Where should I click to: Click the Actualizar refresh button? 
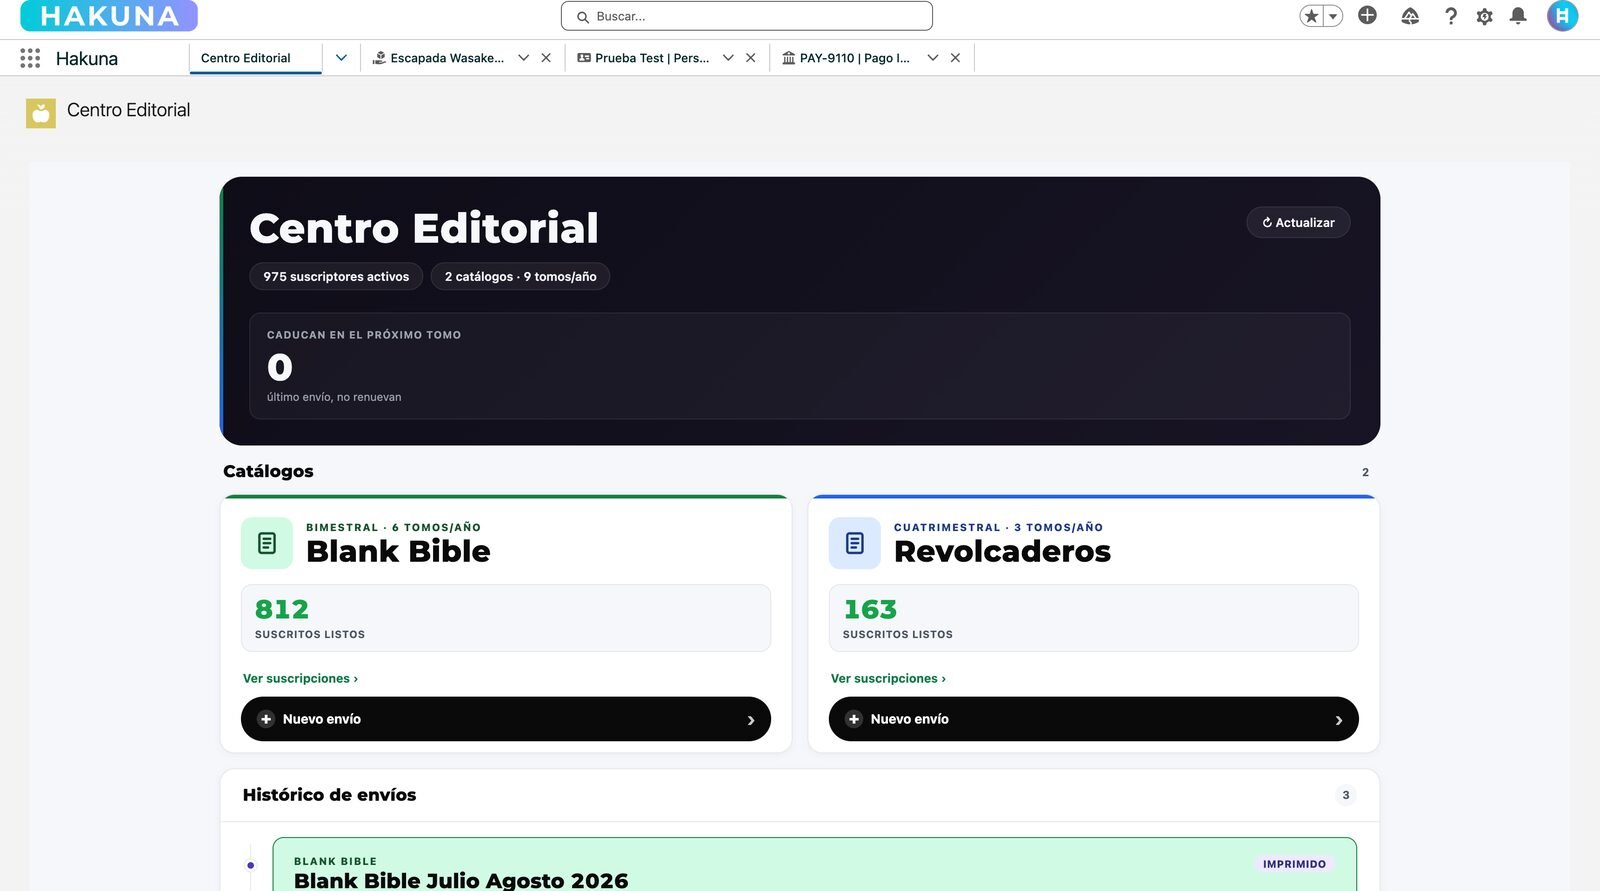1298,222
